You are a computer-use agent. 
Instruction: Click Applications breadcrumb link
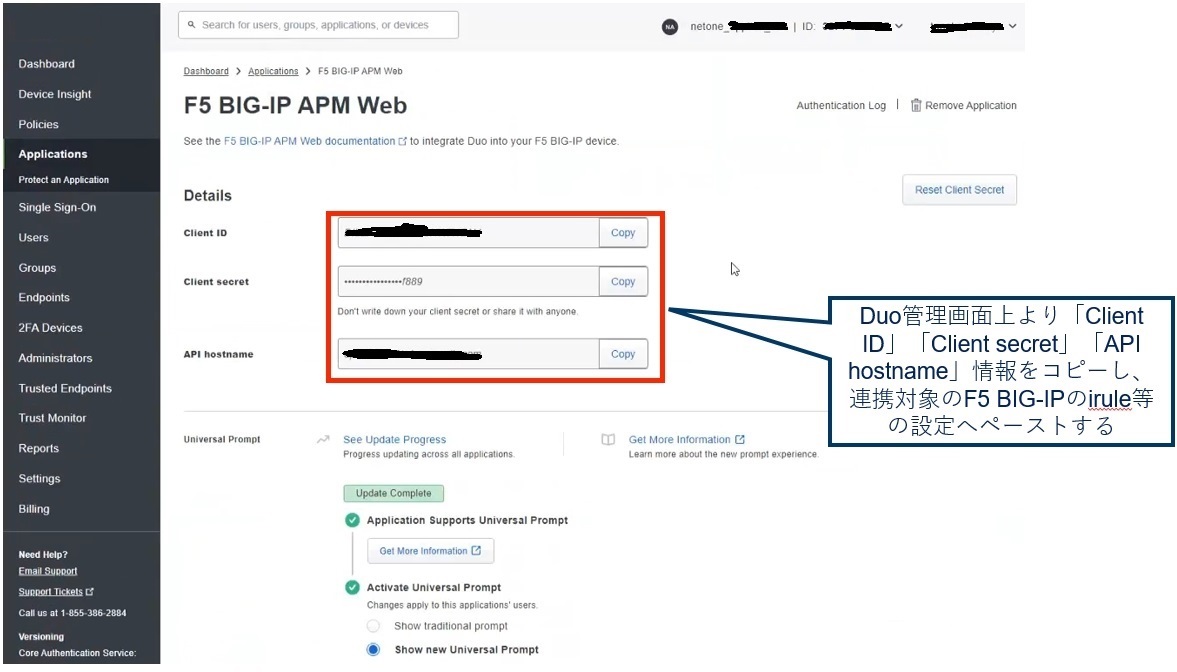[x=273, y=71]
